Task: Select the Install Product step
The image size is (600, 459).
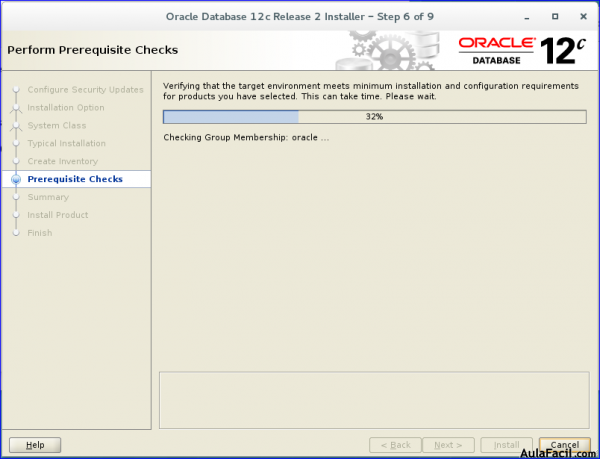Action: pos(58,215)
